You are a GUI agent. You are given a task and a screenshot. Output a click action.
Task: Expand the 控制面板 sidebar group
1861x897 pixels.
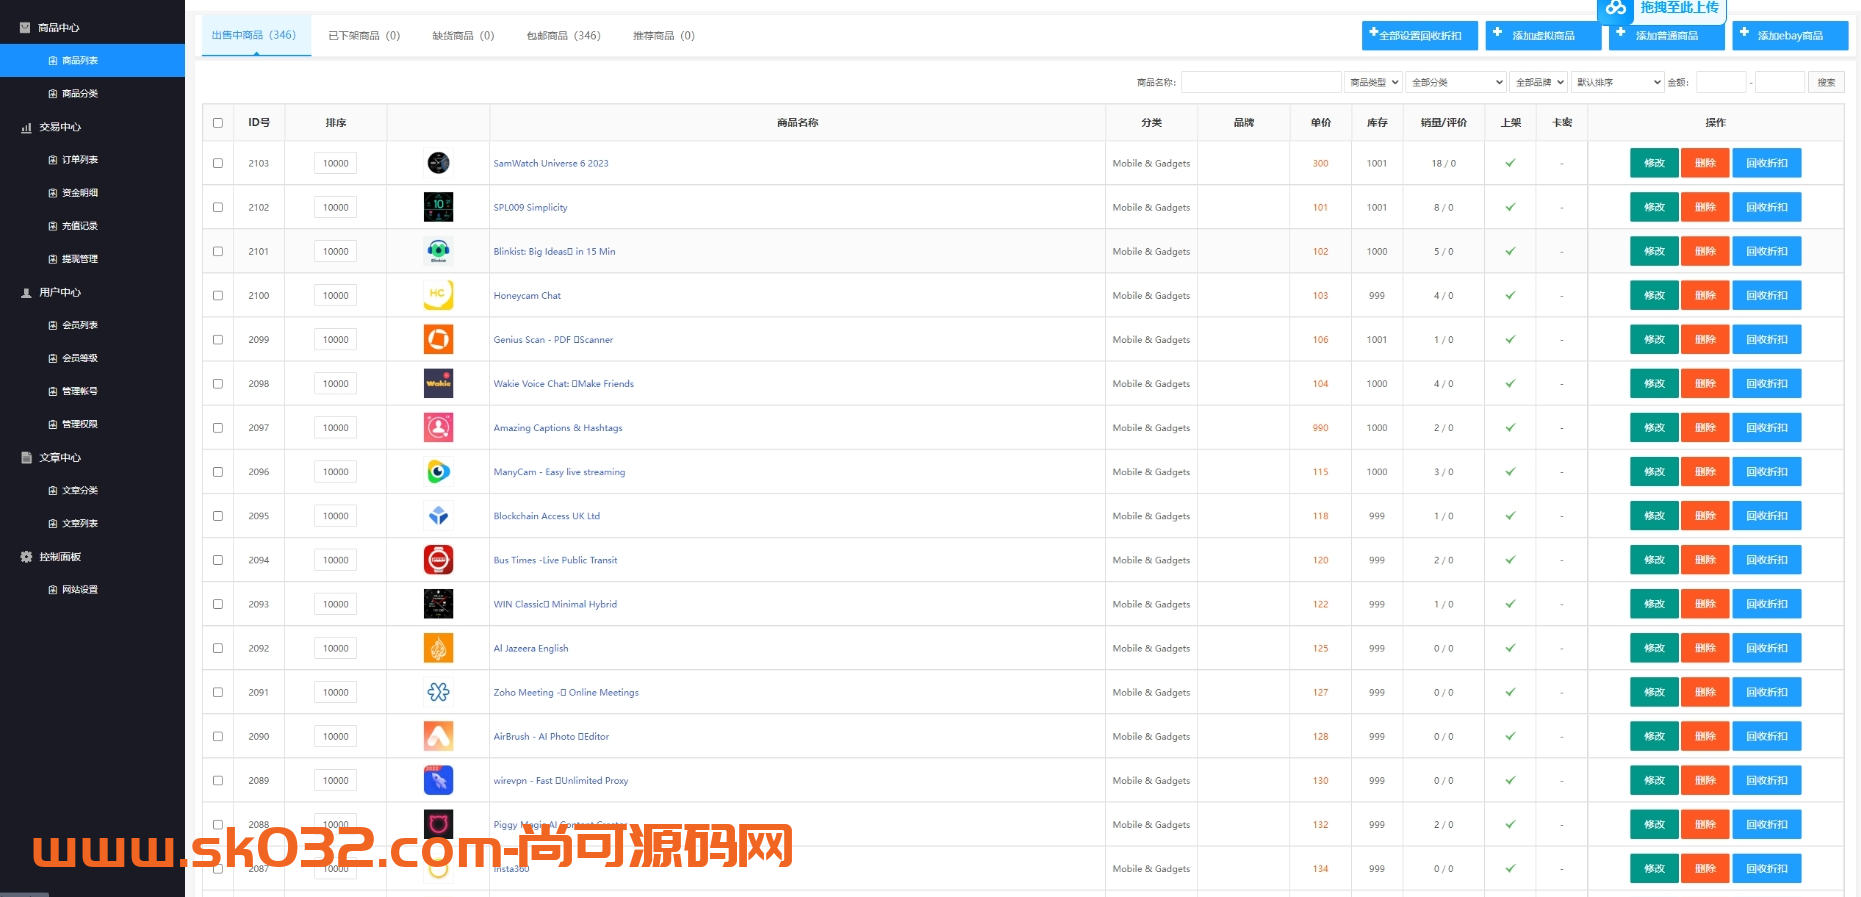[92, 557]
